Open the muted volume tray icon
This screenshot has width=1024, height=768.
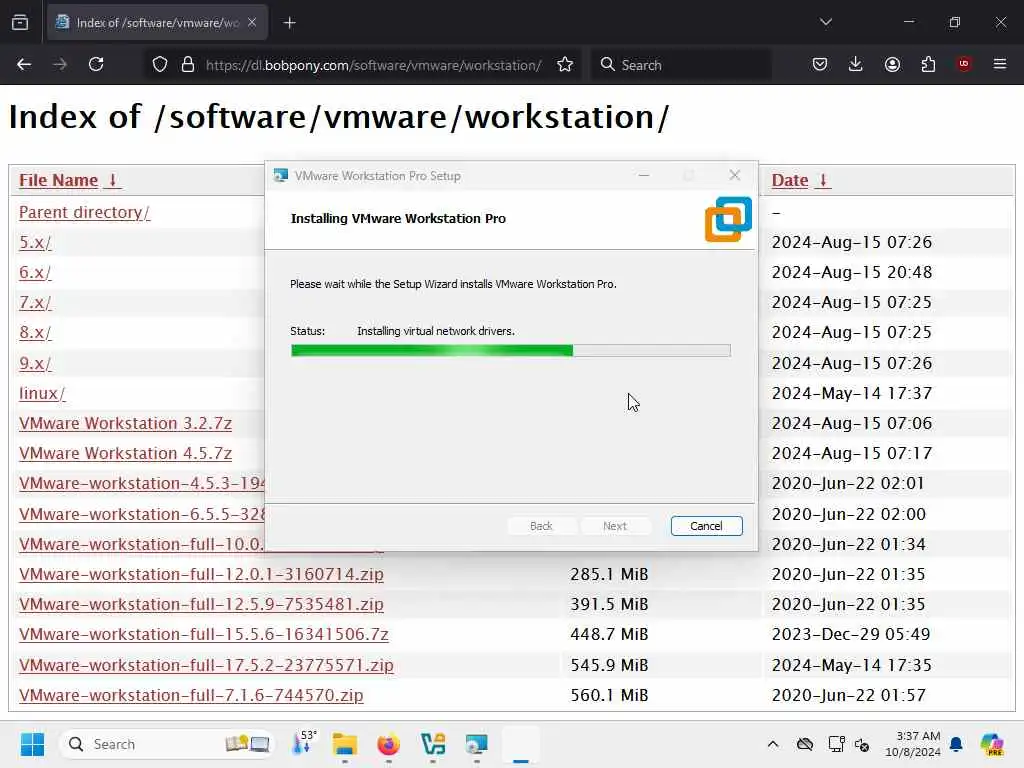(x=862, y=744)
